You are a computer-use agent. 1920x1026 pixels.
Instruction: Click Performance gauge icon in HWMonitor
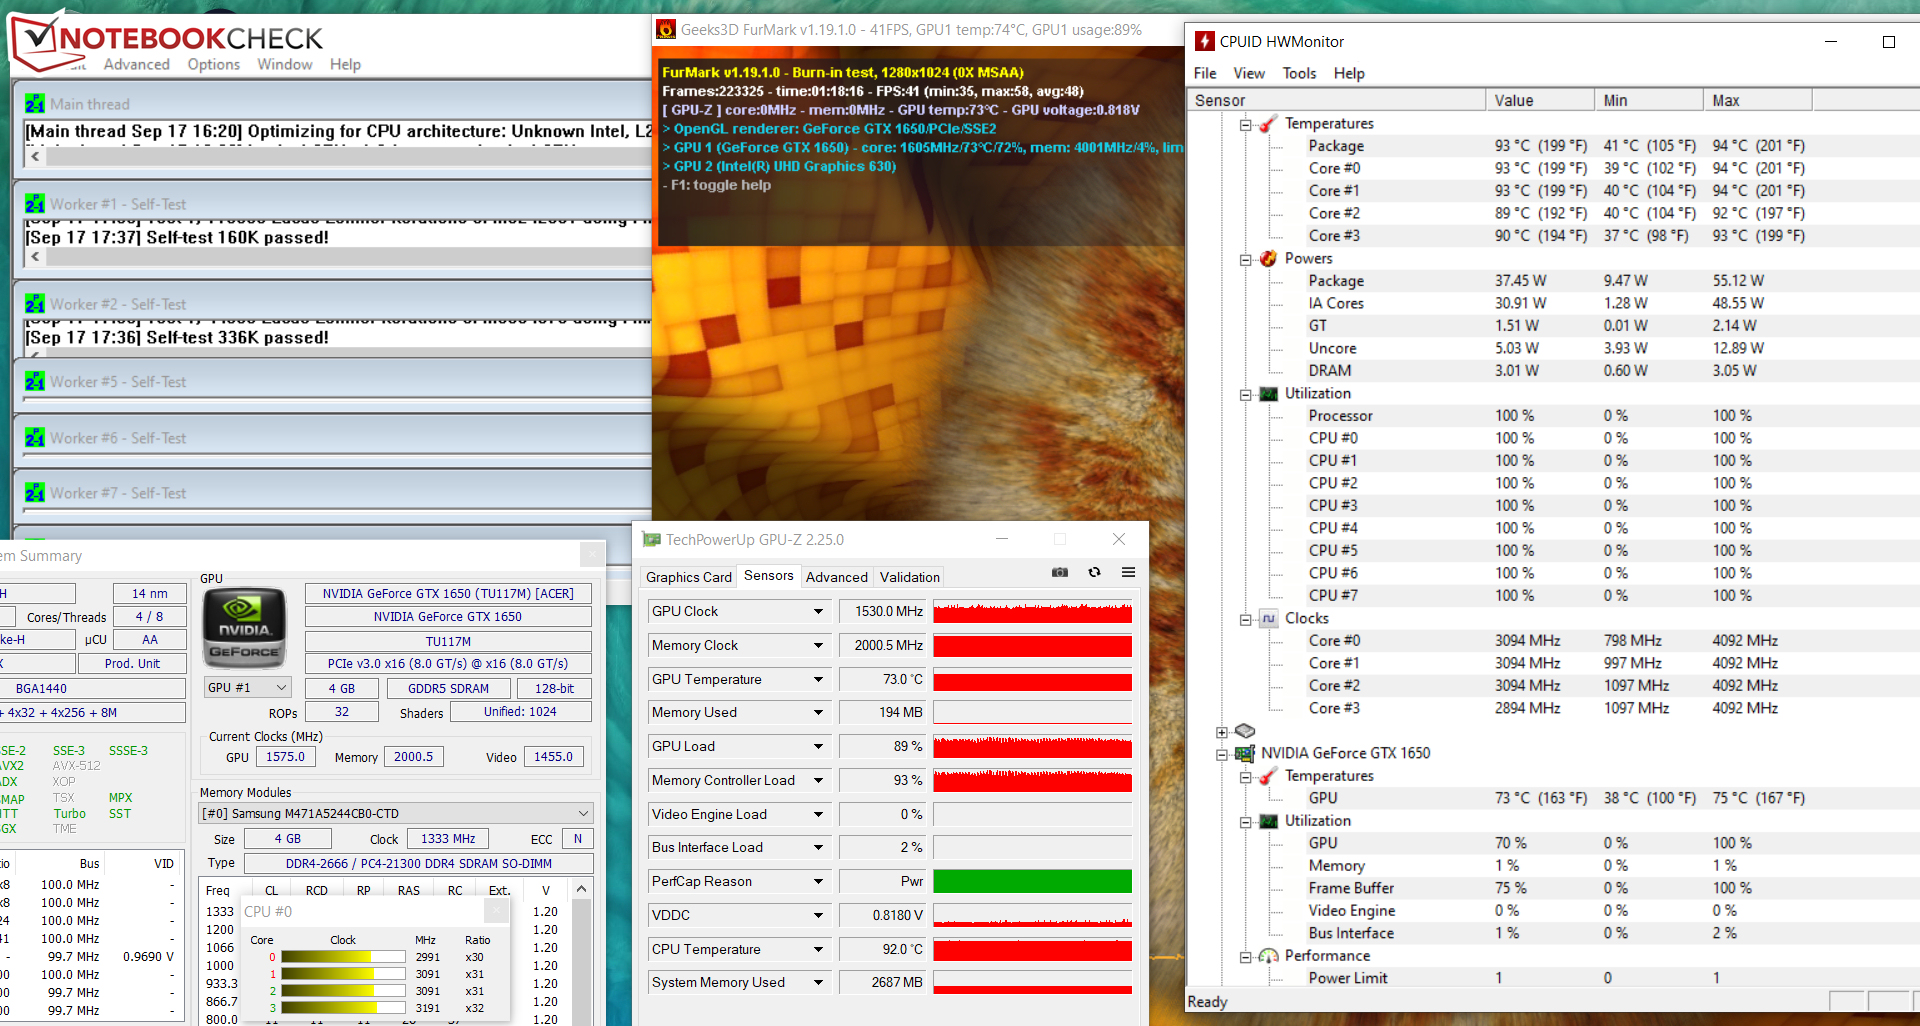point(1268,957)
